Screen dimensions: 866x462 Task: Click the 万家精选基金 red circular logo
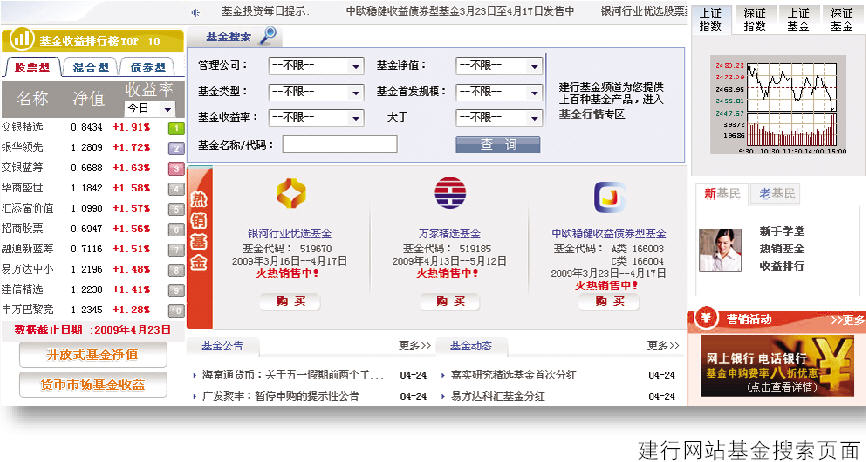tap(449, 192)
